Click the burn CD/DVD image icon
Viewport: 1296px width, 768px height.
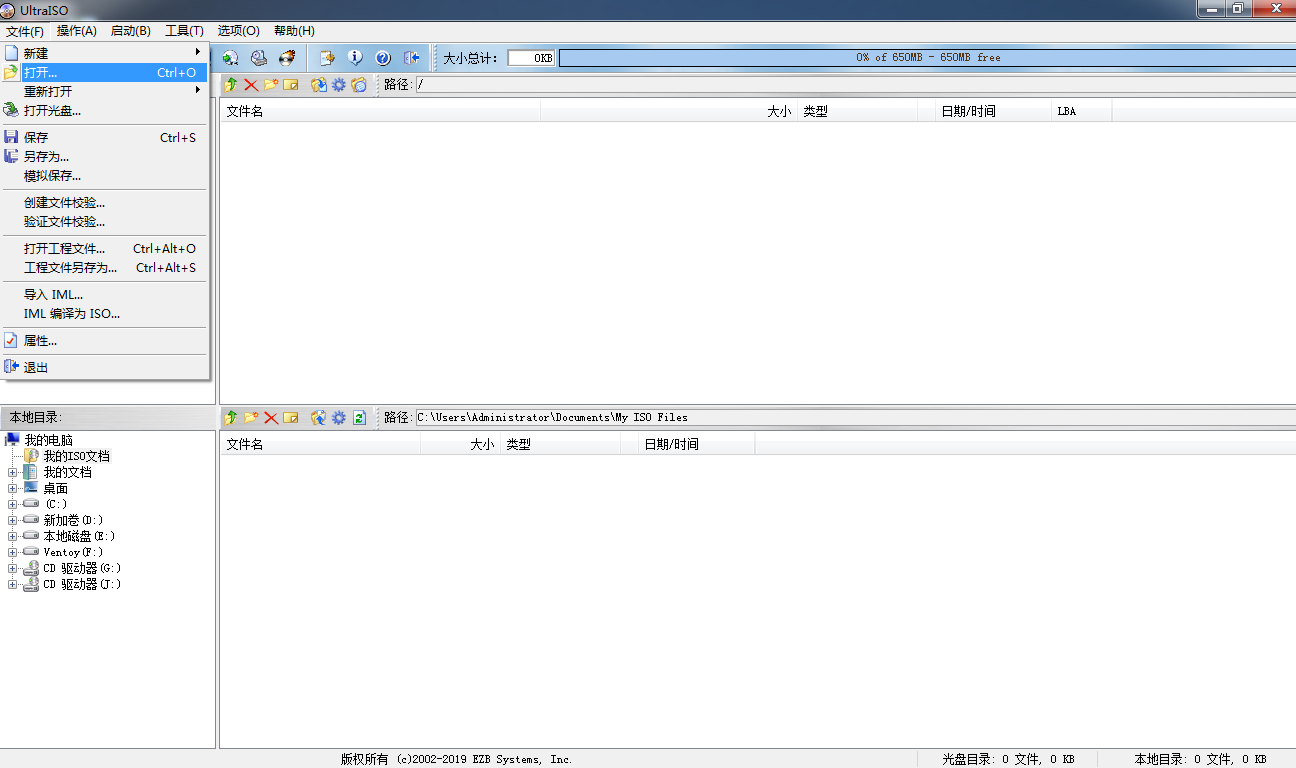[287, 58]
